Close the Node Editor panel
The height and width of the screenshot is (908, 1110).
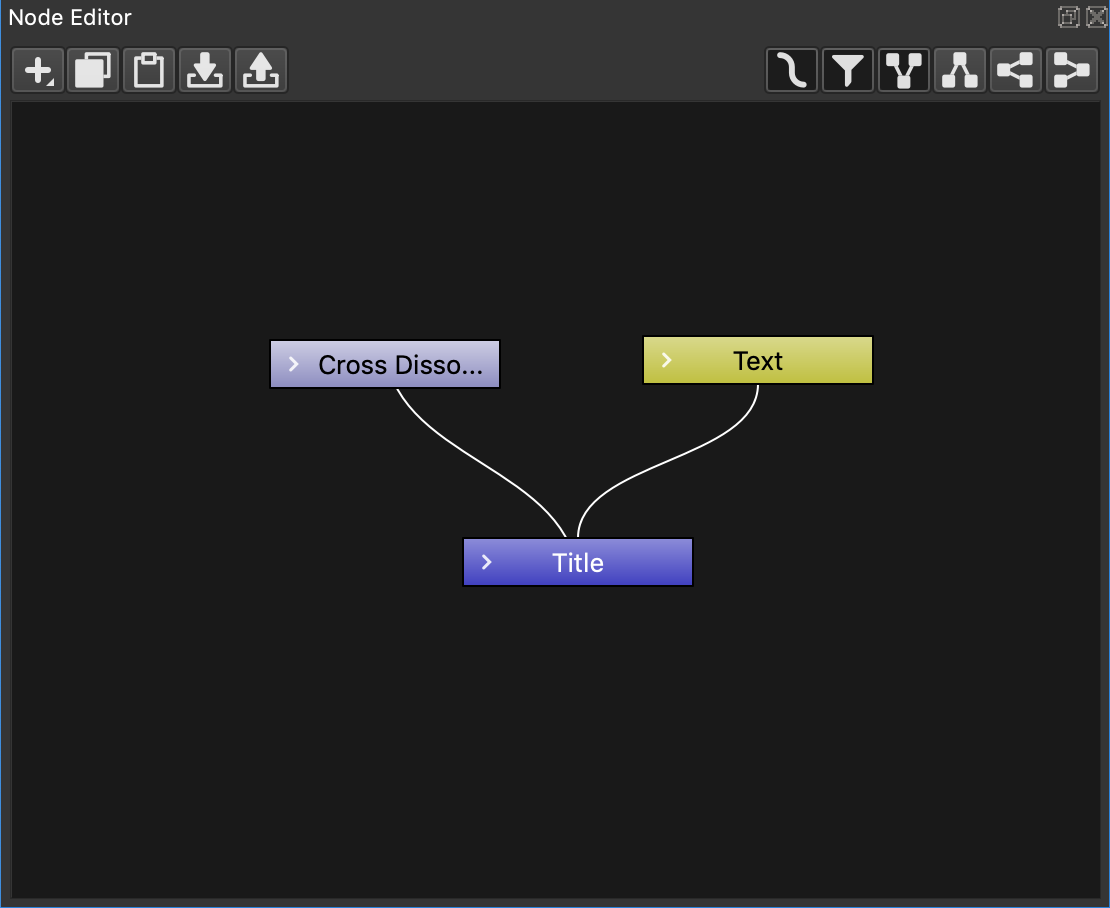(1096, 17)
